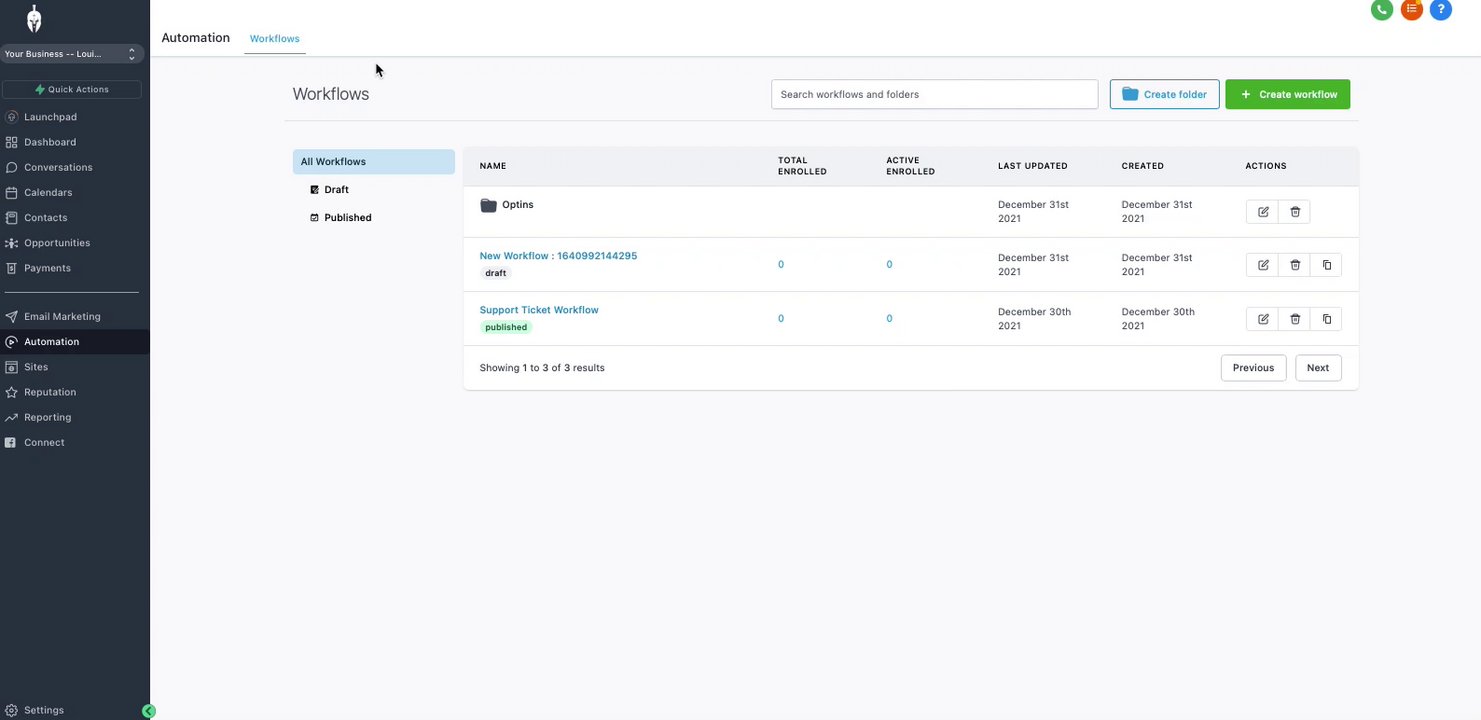
Task: Delete the Optins folder via trash icon
Action: pos(1295,212)
